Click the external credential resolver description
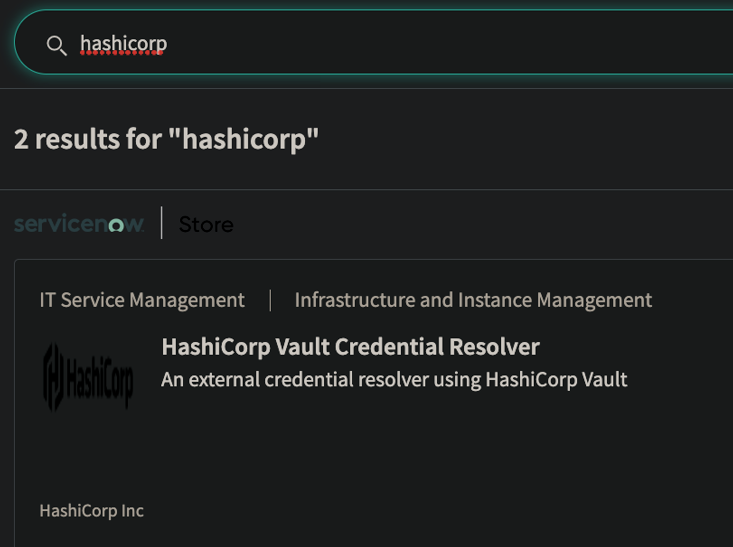 [x=394, y=379]
